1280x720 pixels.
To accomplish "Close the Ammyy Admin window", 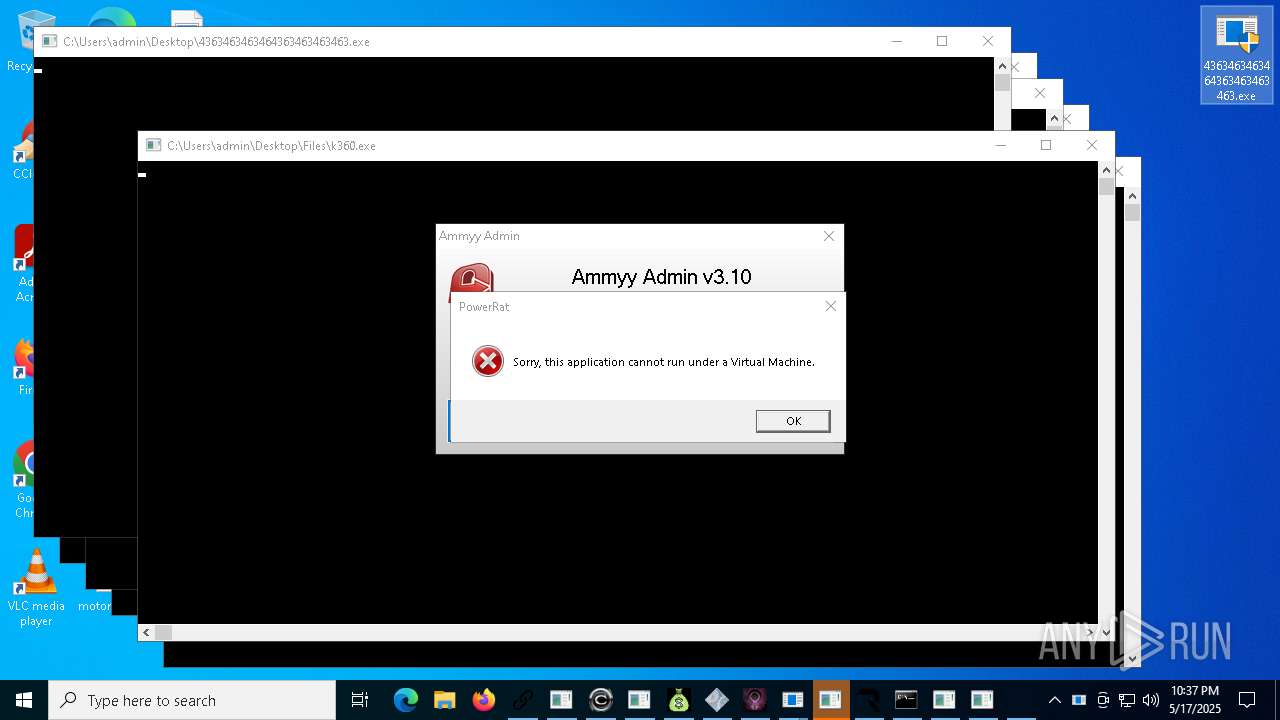I will (828, 236).
